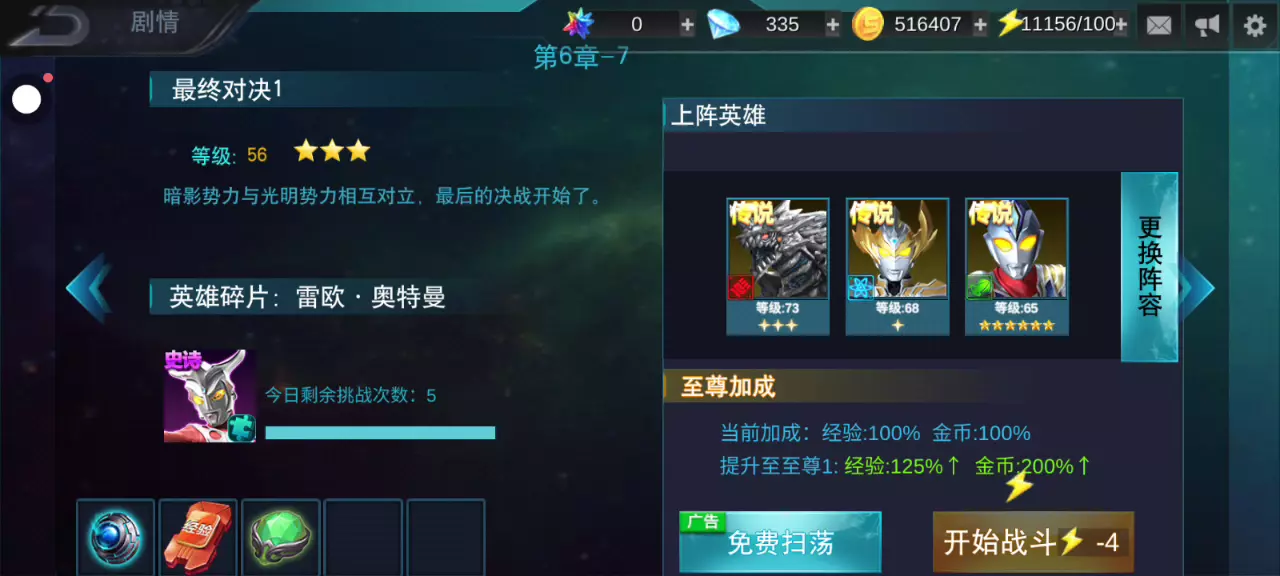Tap the back arrow icon
This screenshot has height=576, width=1280.
coord(48,24)
